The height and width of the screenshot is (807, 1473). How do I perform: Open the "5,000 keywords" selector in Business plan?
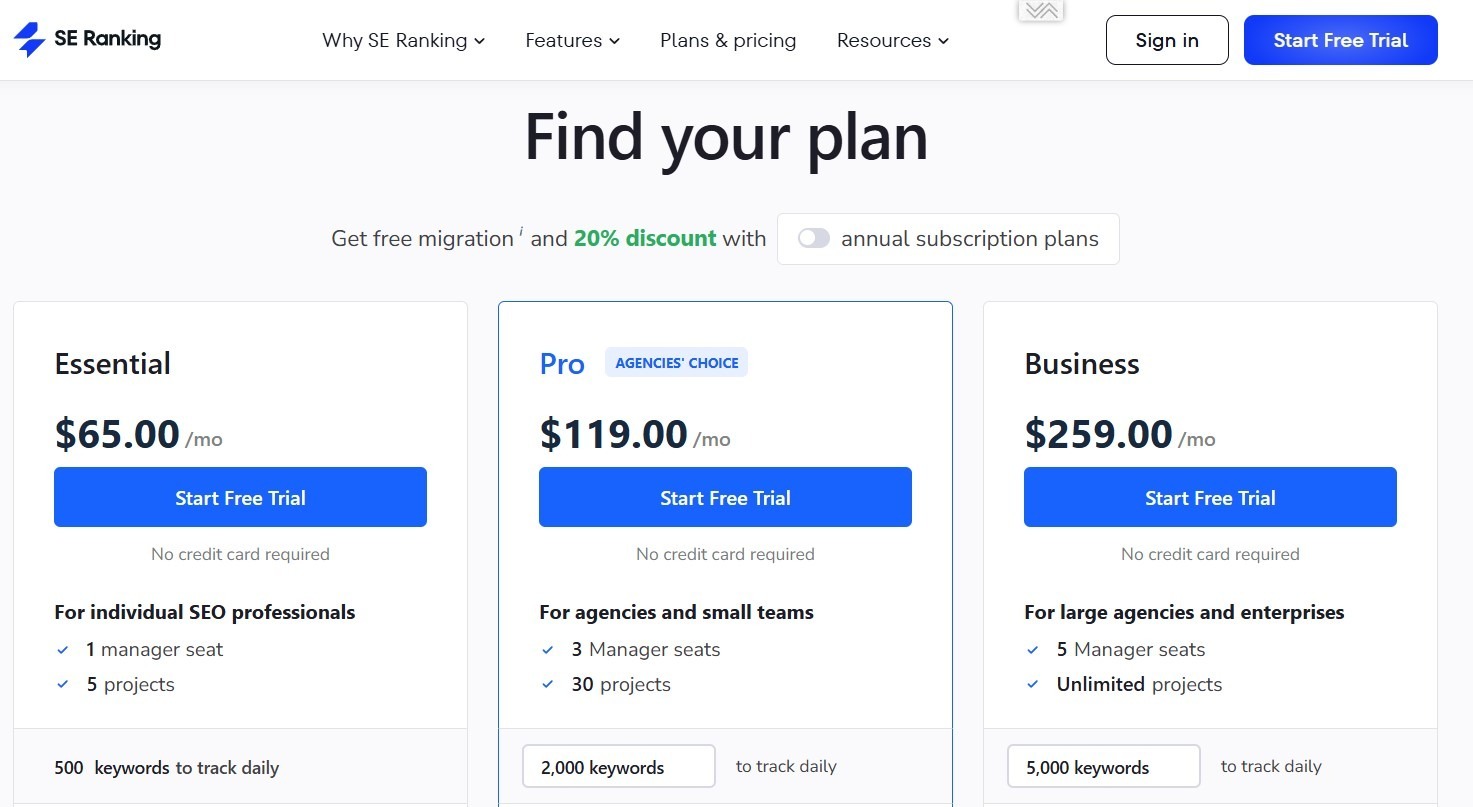pyautogui.click(x=1103, y=766)
